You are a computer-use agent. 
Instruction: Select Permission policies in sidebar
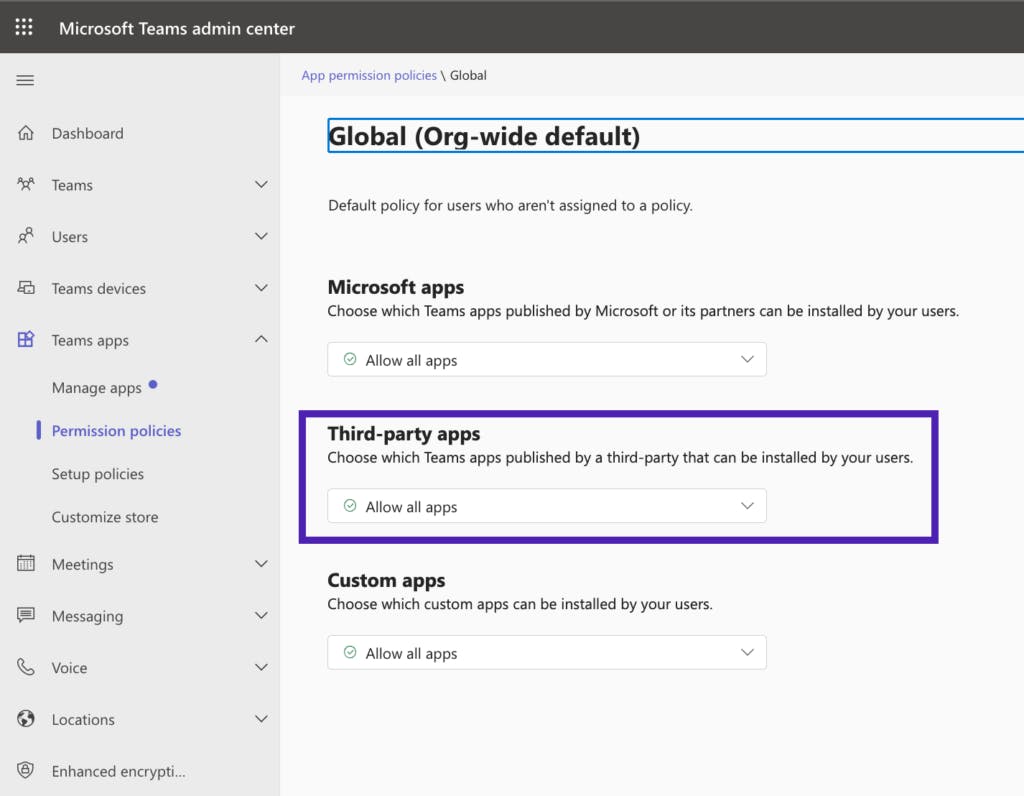coord(116,431)
